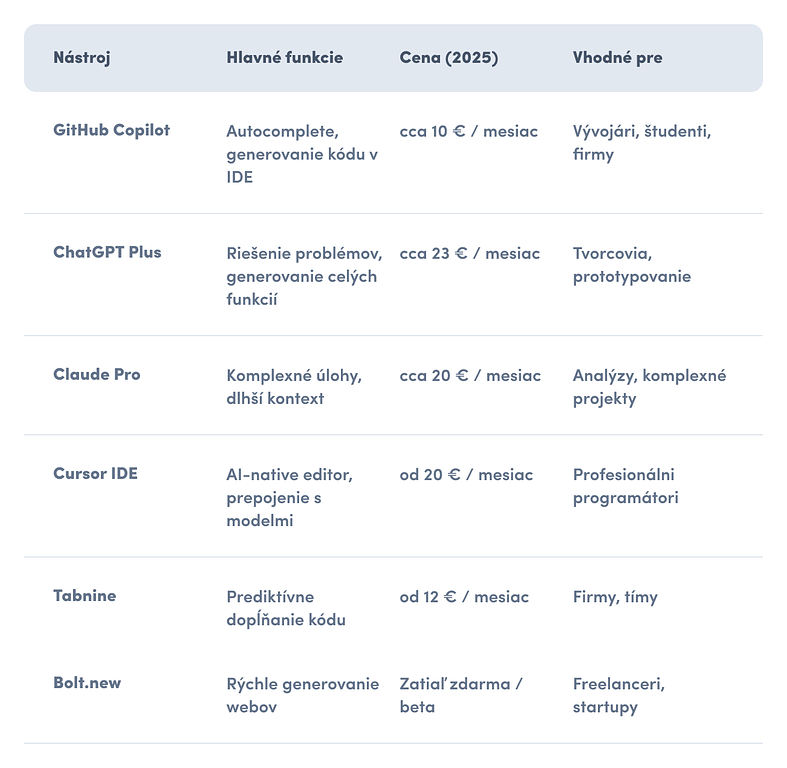The height and width of the screenshot is (768, 787).
Task: Click the Profesionálni programátori cell
Action: (625, 486)
